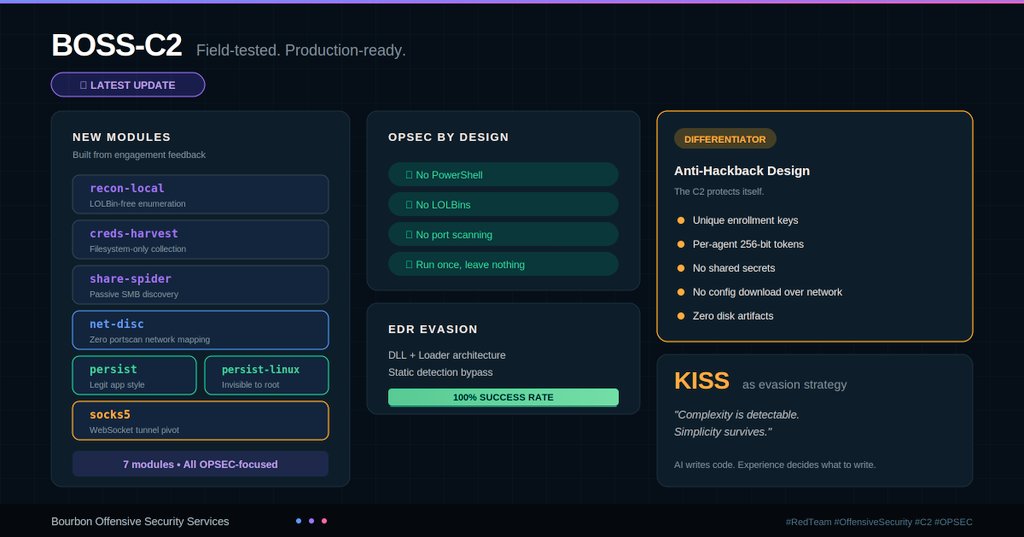The height and width of the screenshot is (537, 1024).
Task: Click the as evasion strategy text
Action: [x=794, y=385]
